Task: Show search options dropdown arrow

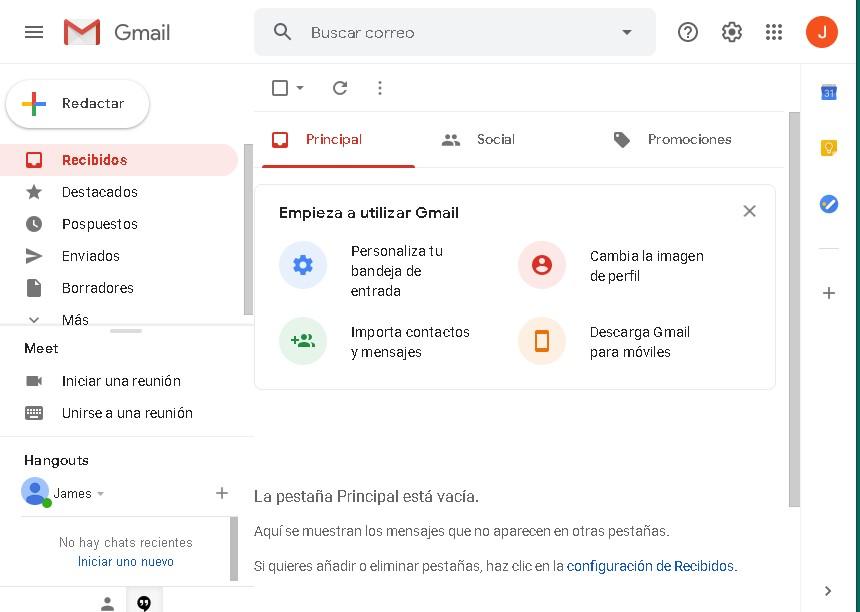Action: 627,32
